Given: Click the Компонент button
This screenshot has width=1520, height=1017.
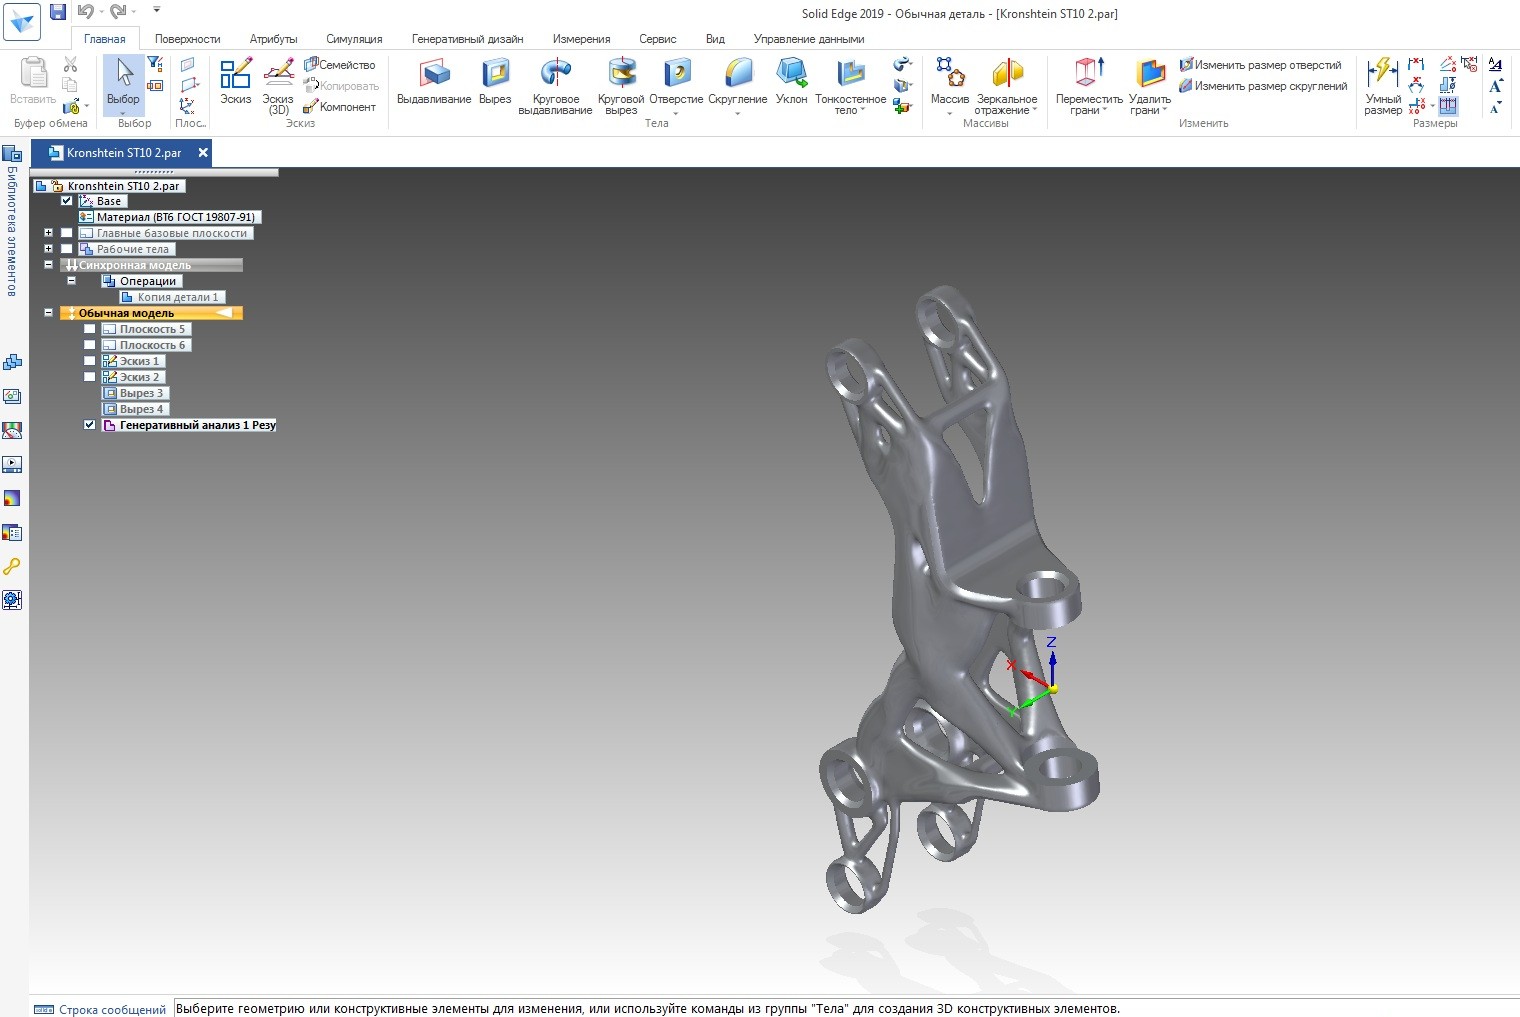Looking at the screenshot, I should (x=340, y=107).
